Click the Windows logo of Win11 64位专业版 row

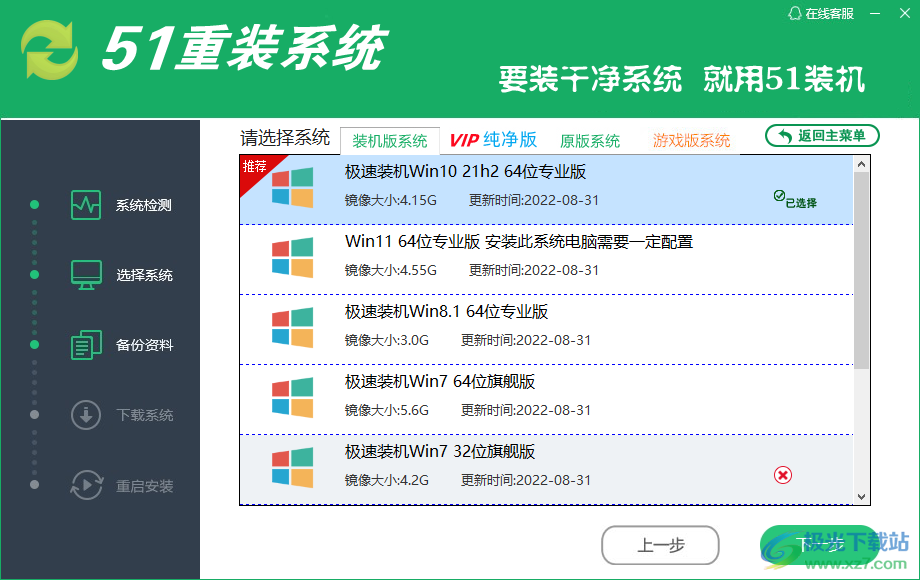[292, 257]
